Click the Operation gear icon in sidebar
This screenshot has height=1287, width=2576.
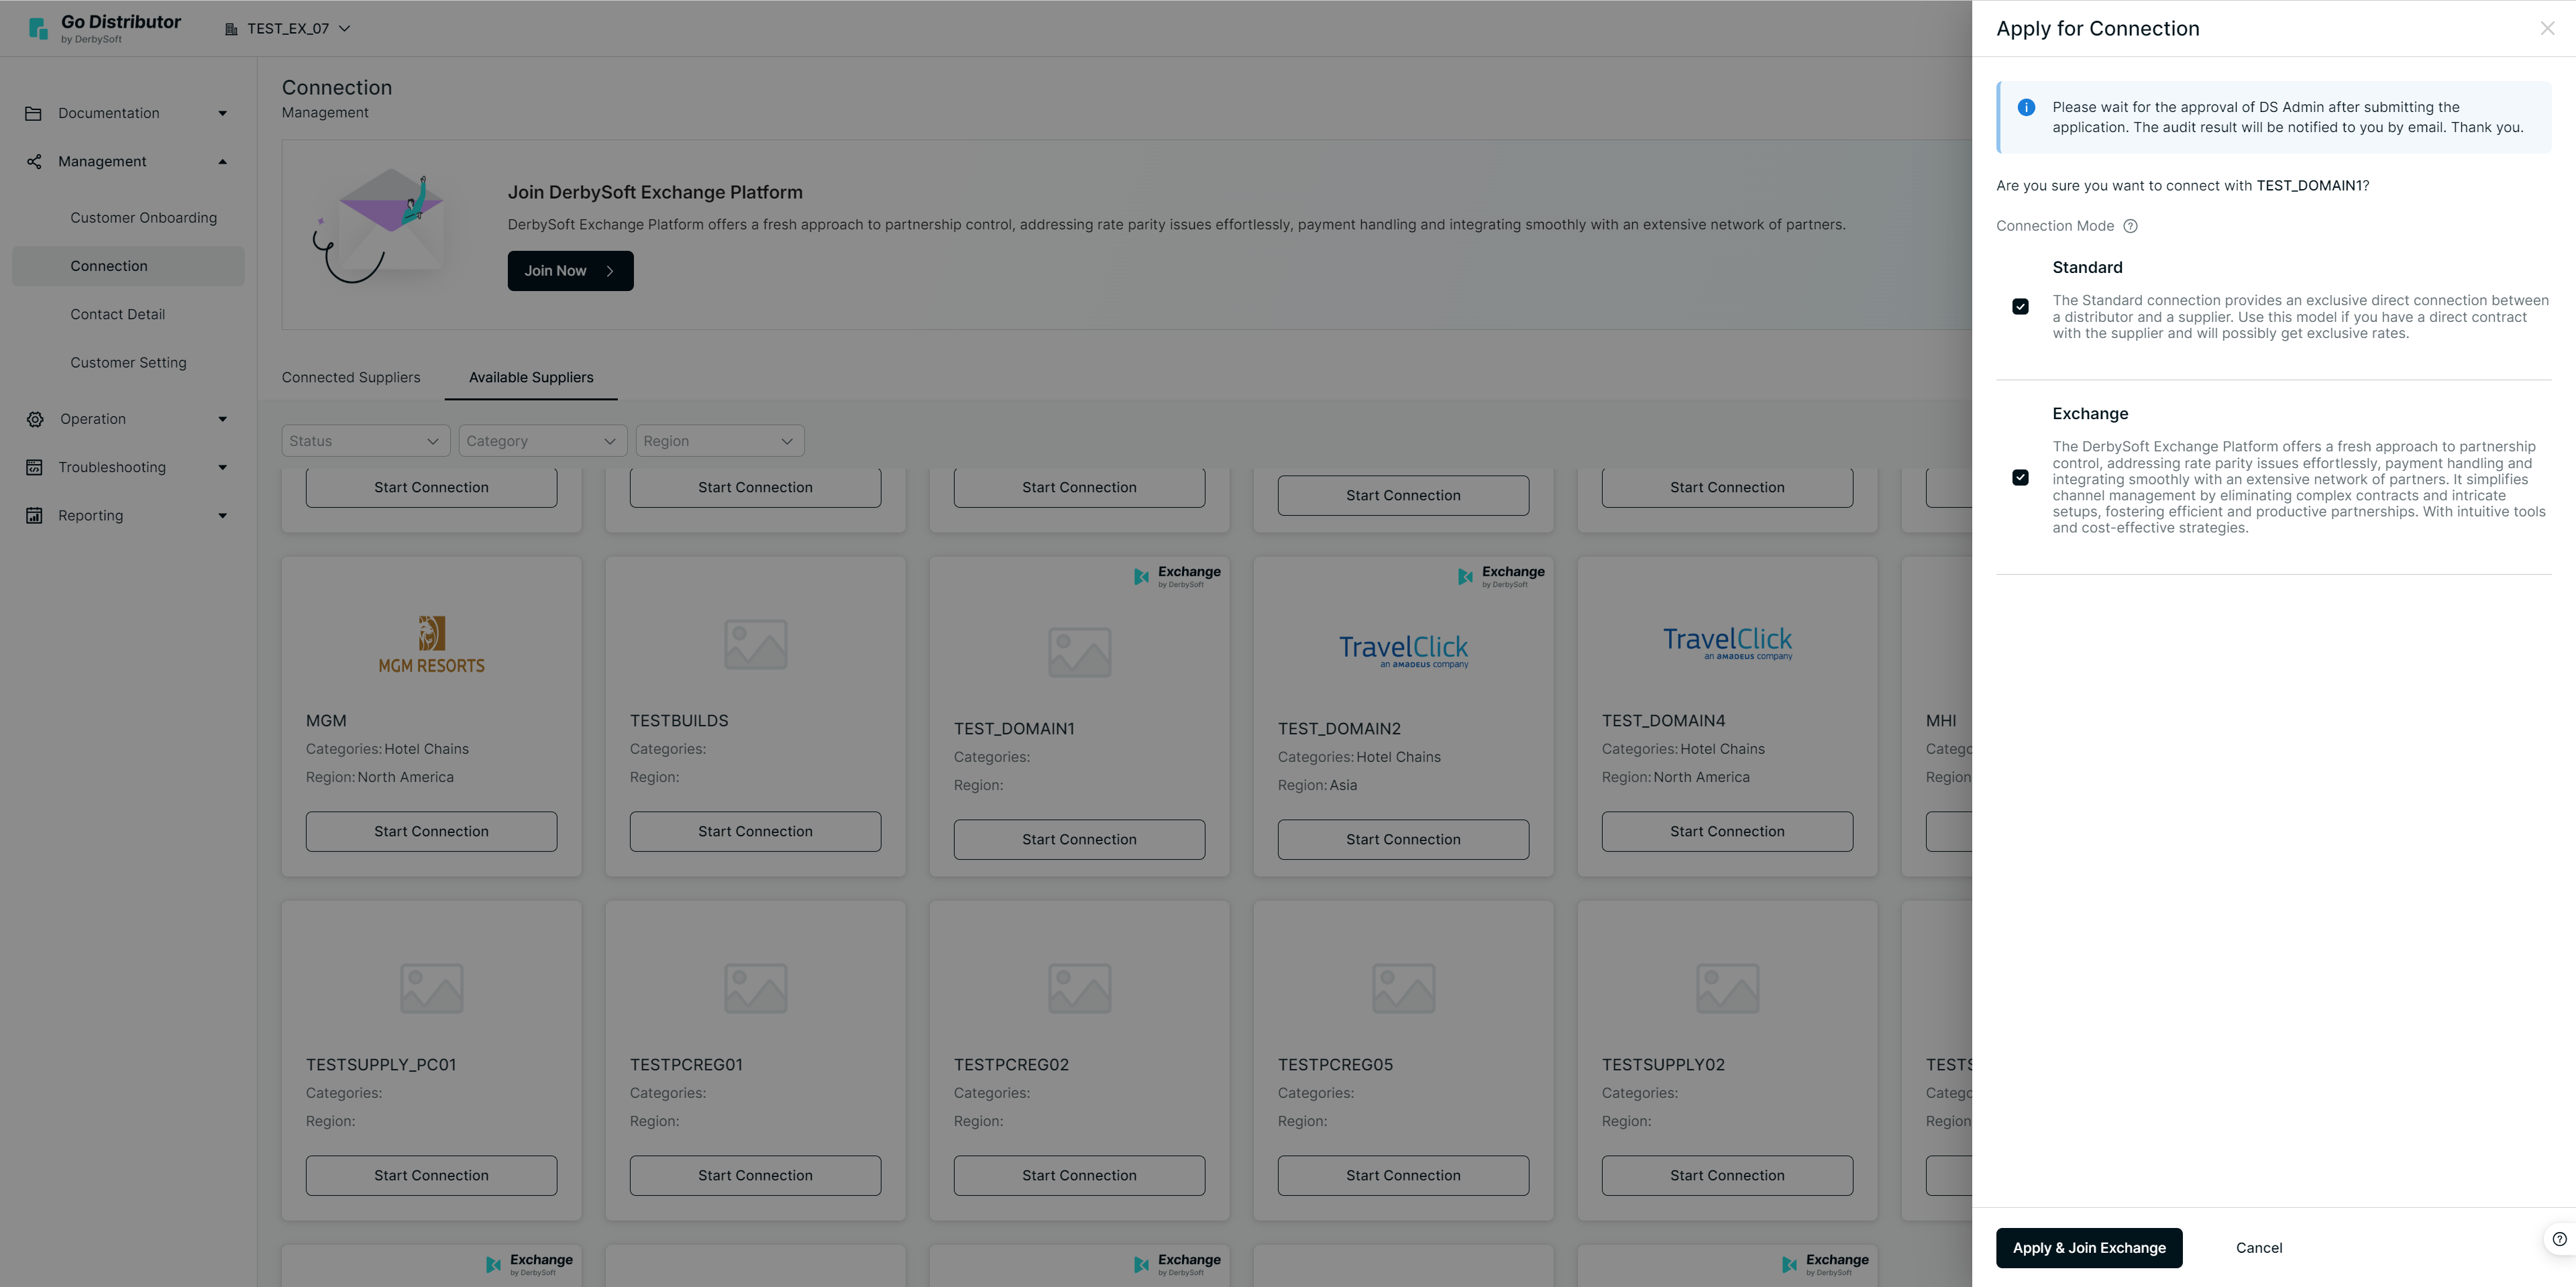click(x=35, y=419)
